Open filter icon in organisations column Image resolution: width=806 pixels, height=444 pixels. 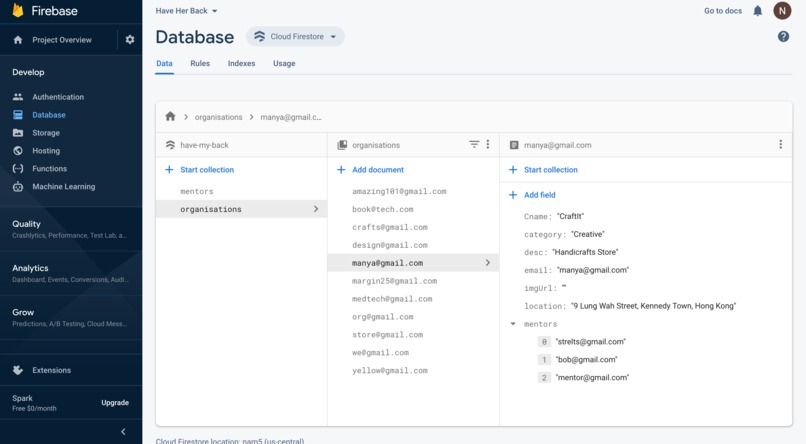pos(474,144)
